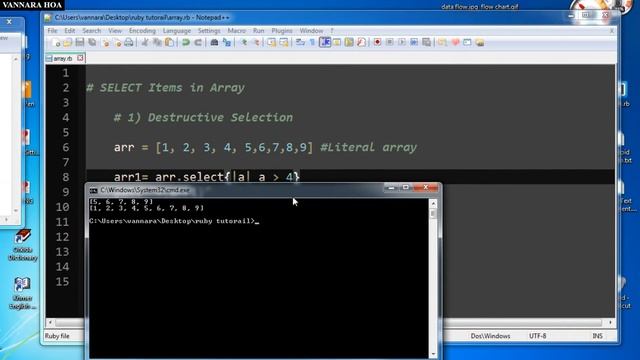The image size is (640, 360).
Task: Open the Language menu
Action: pos(177,31)
